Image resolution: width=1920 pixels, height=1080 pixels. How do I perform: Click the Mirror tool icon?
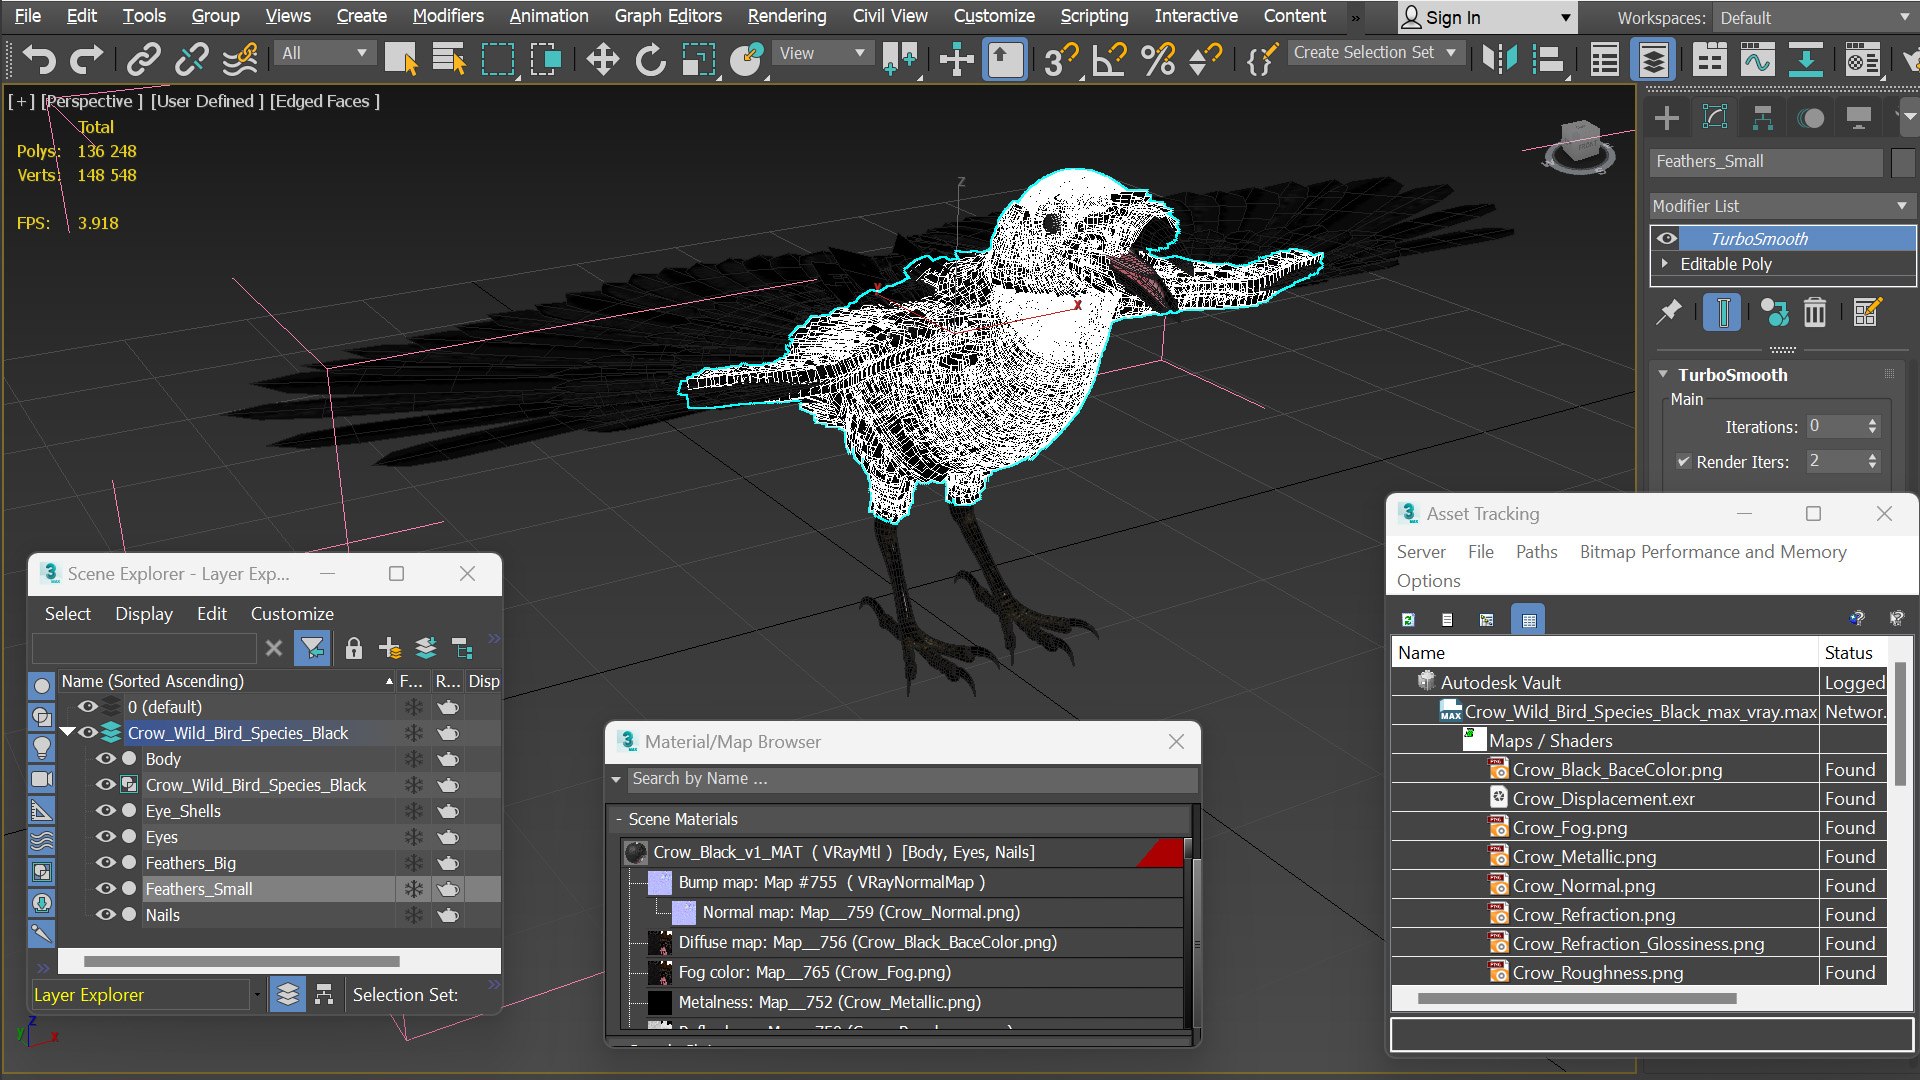click(x=1499, y=59)
